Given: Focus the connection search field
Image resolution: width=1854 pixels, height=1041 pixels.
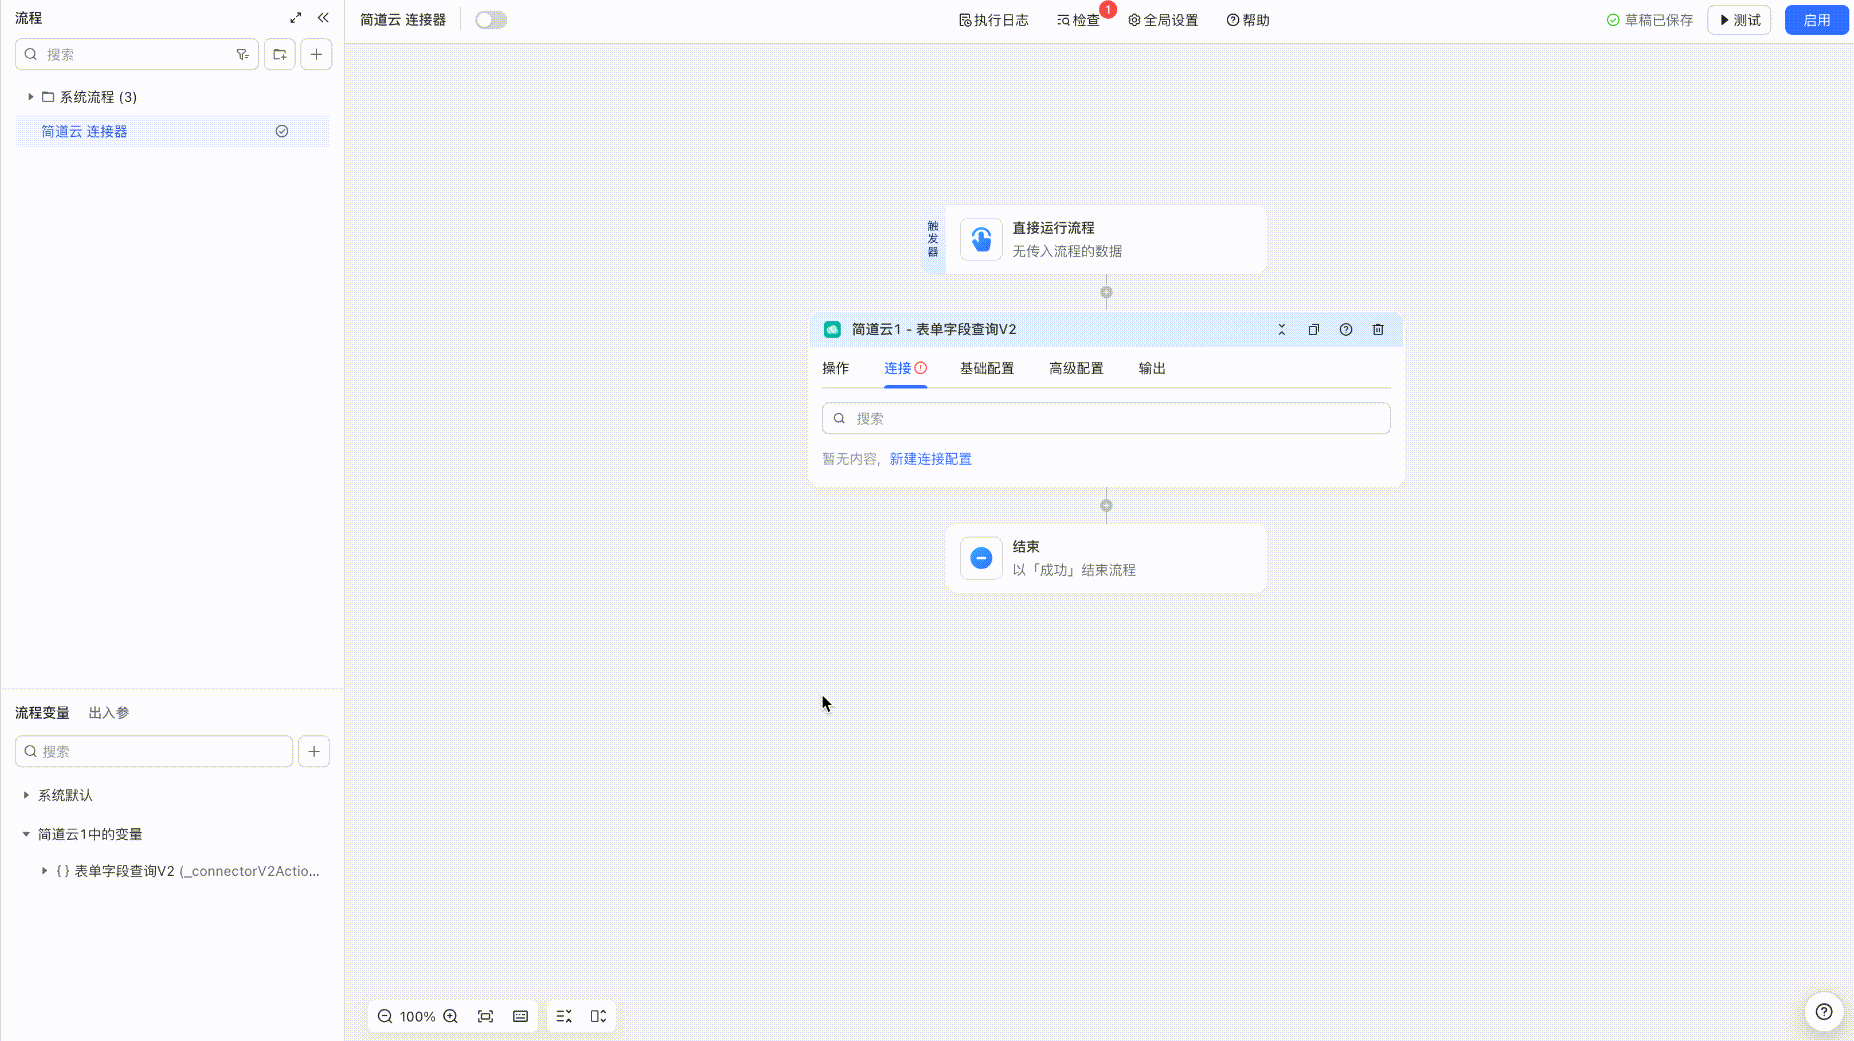Looking at the screenshot, I should coord(1106,418).
